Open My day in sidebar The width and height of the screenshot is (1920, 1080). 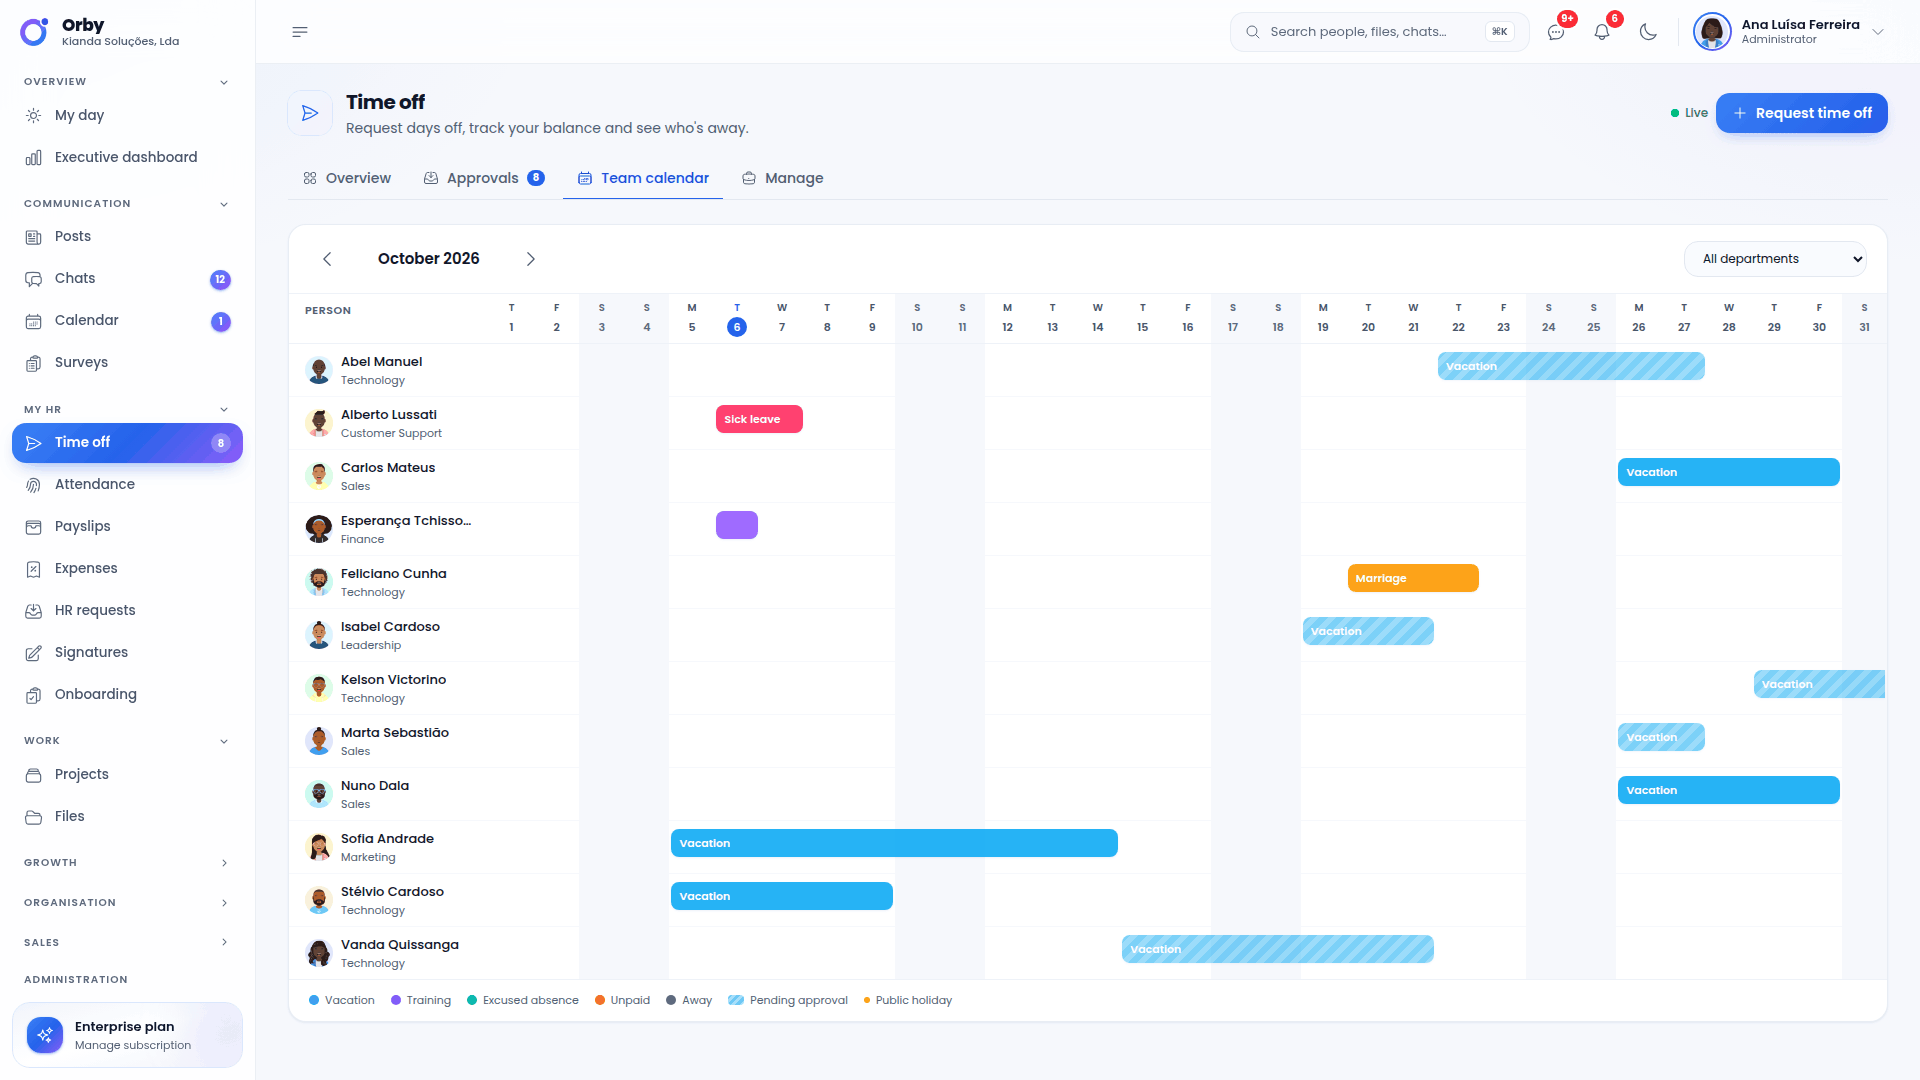click(127, 115)
